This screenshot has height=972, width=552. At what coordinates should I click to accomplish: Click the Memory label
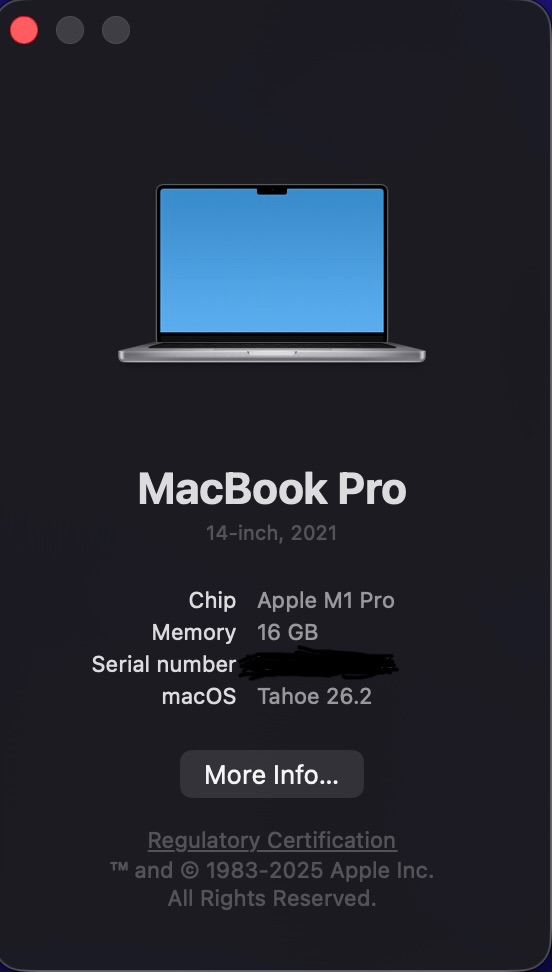194,633
